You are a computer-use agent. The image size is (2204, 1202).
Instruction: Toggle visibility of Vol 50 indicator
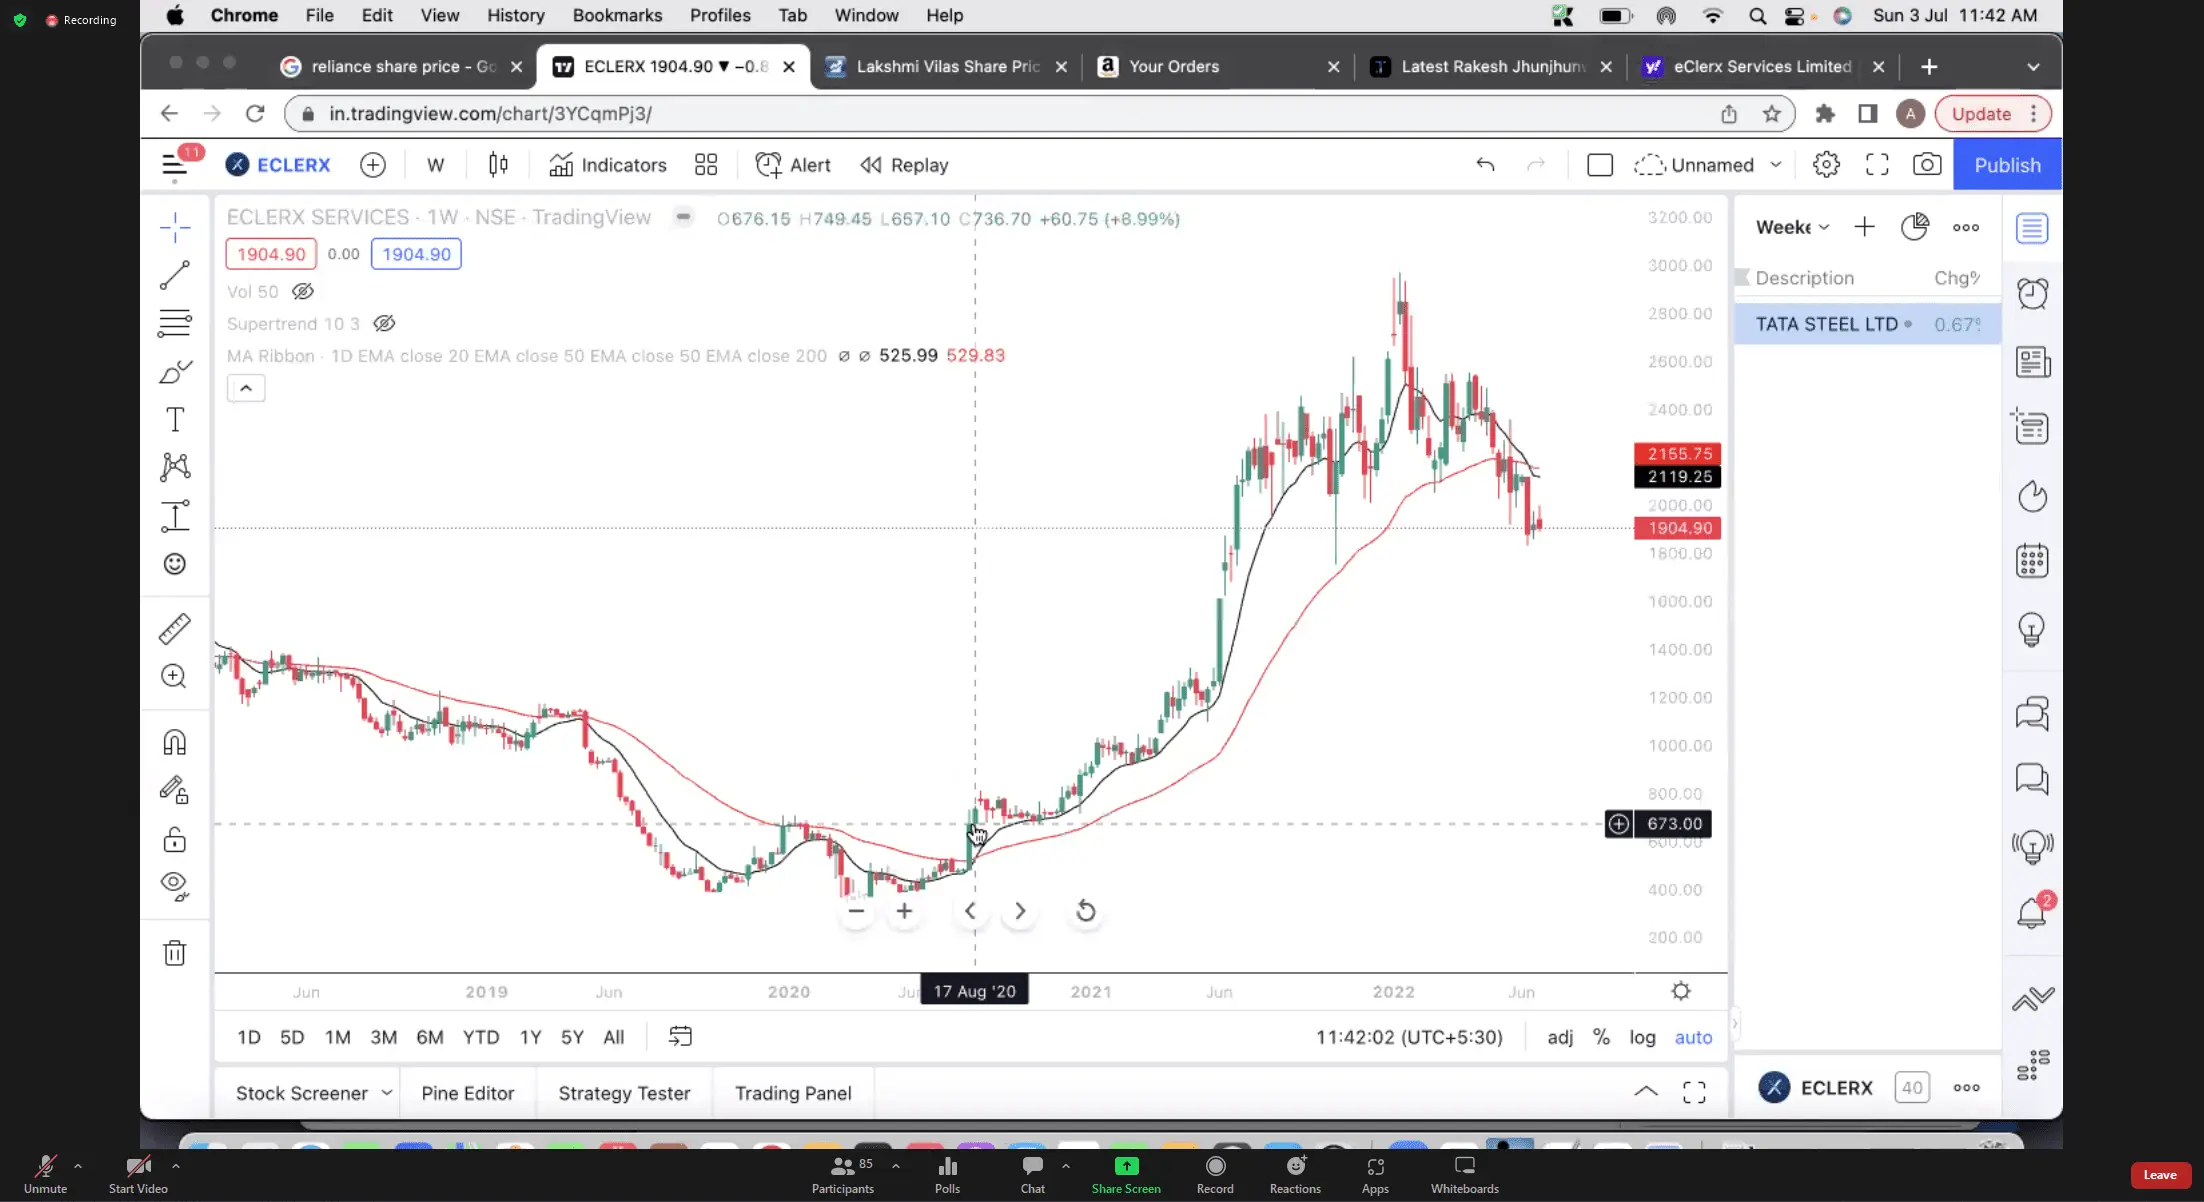[303, 291]
